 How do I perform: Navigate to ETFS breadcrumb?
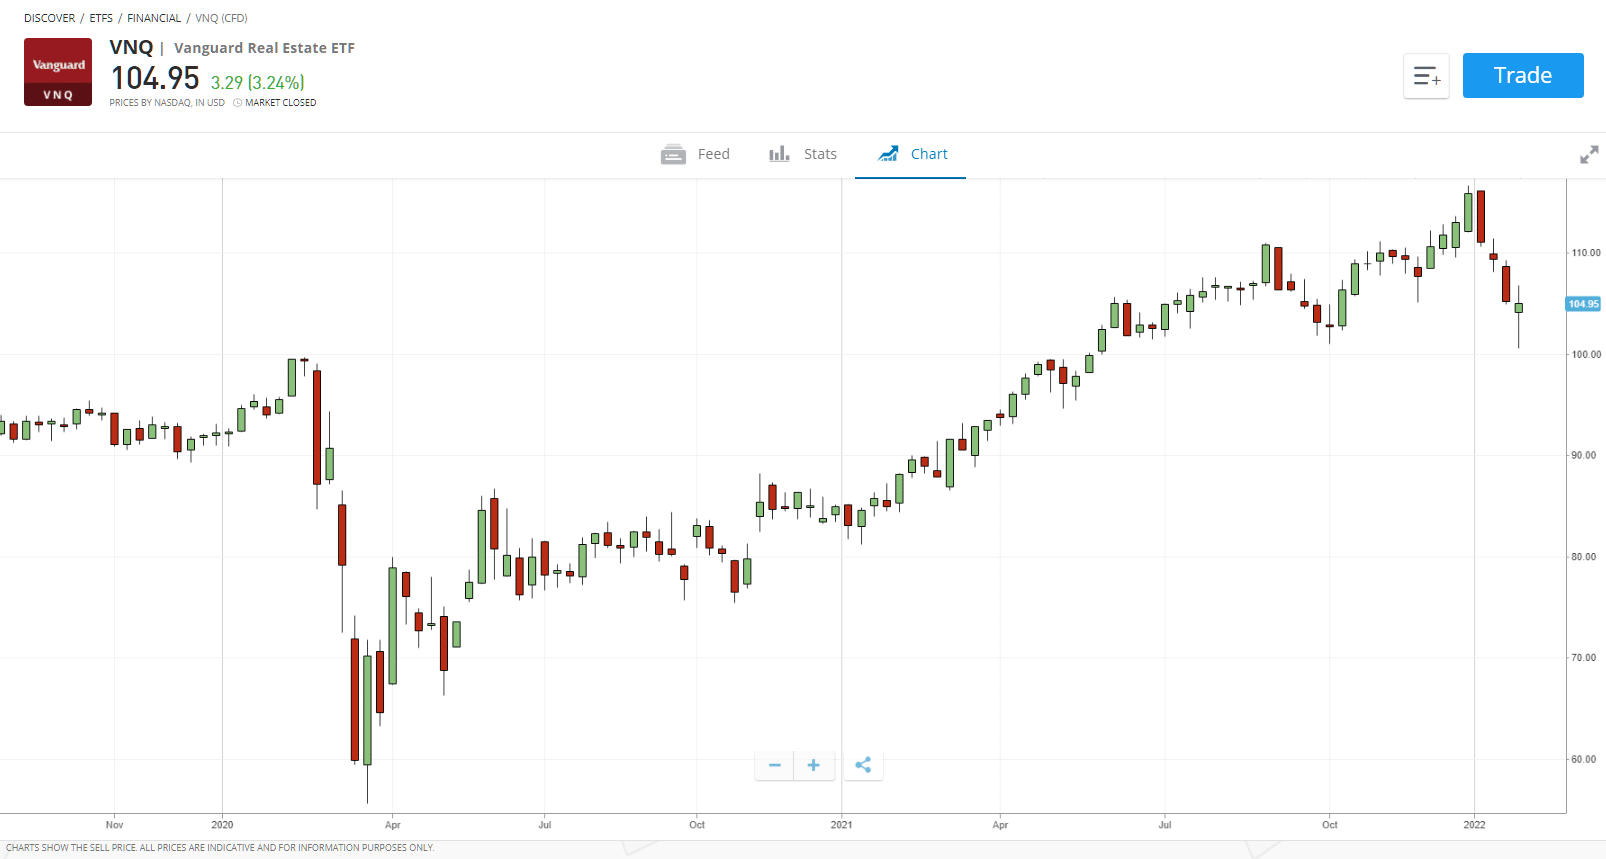pos(101,18)
